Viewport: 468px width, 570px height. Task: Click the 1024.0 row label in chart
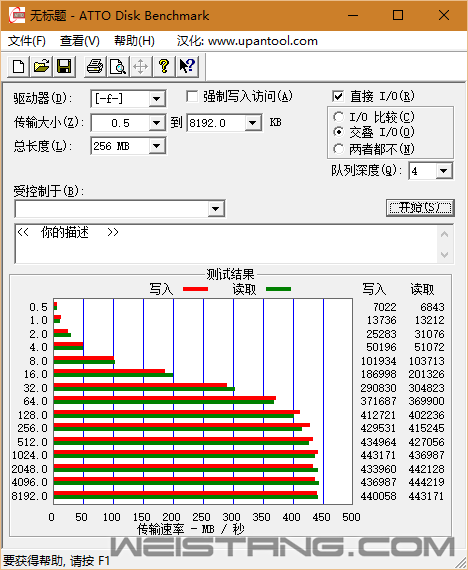(30, 455)
